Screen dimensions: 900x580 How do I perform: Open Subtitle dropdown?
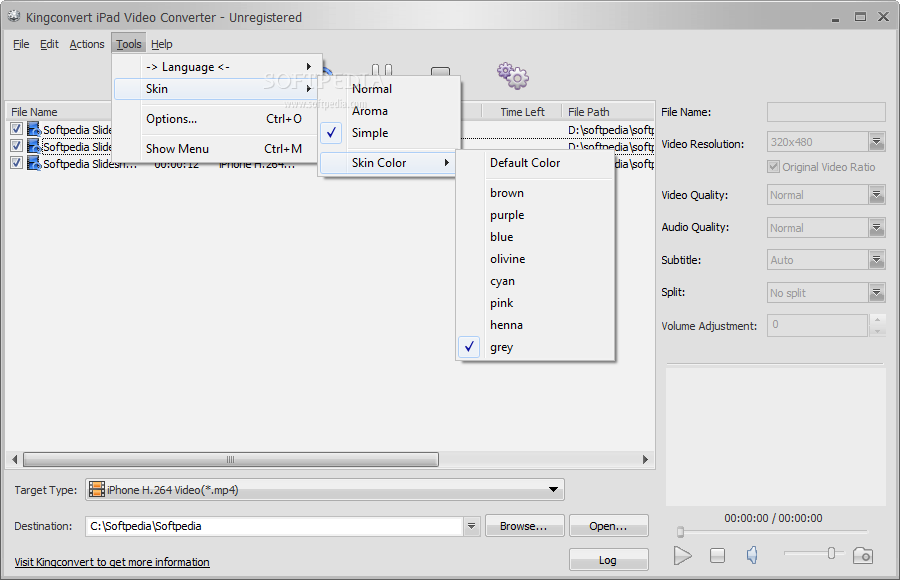[x=876, y=260]
